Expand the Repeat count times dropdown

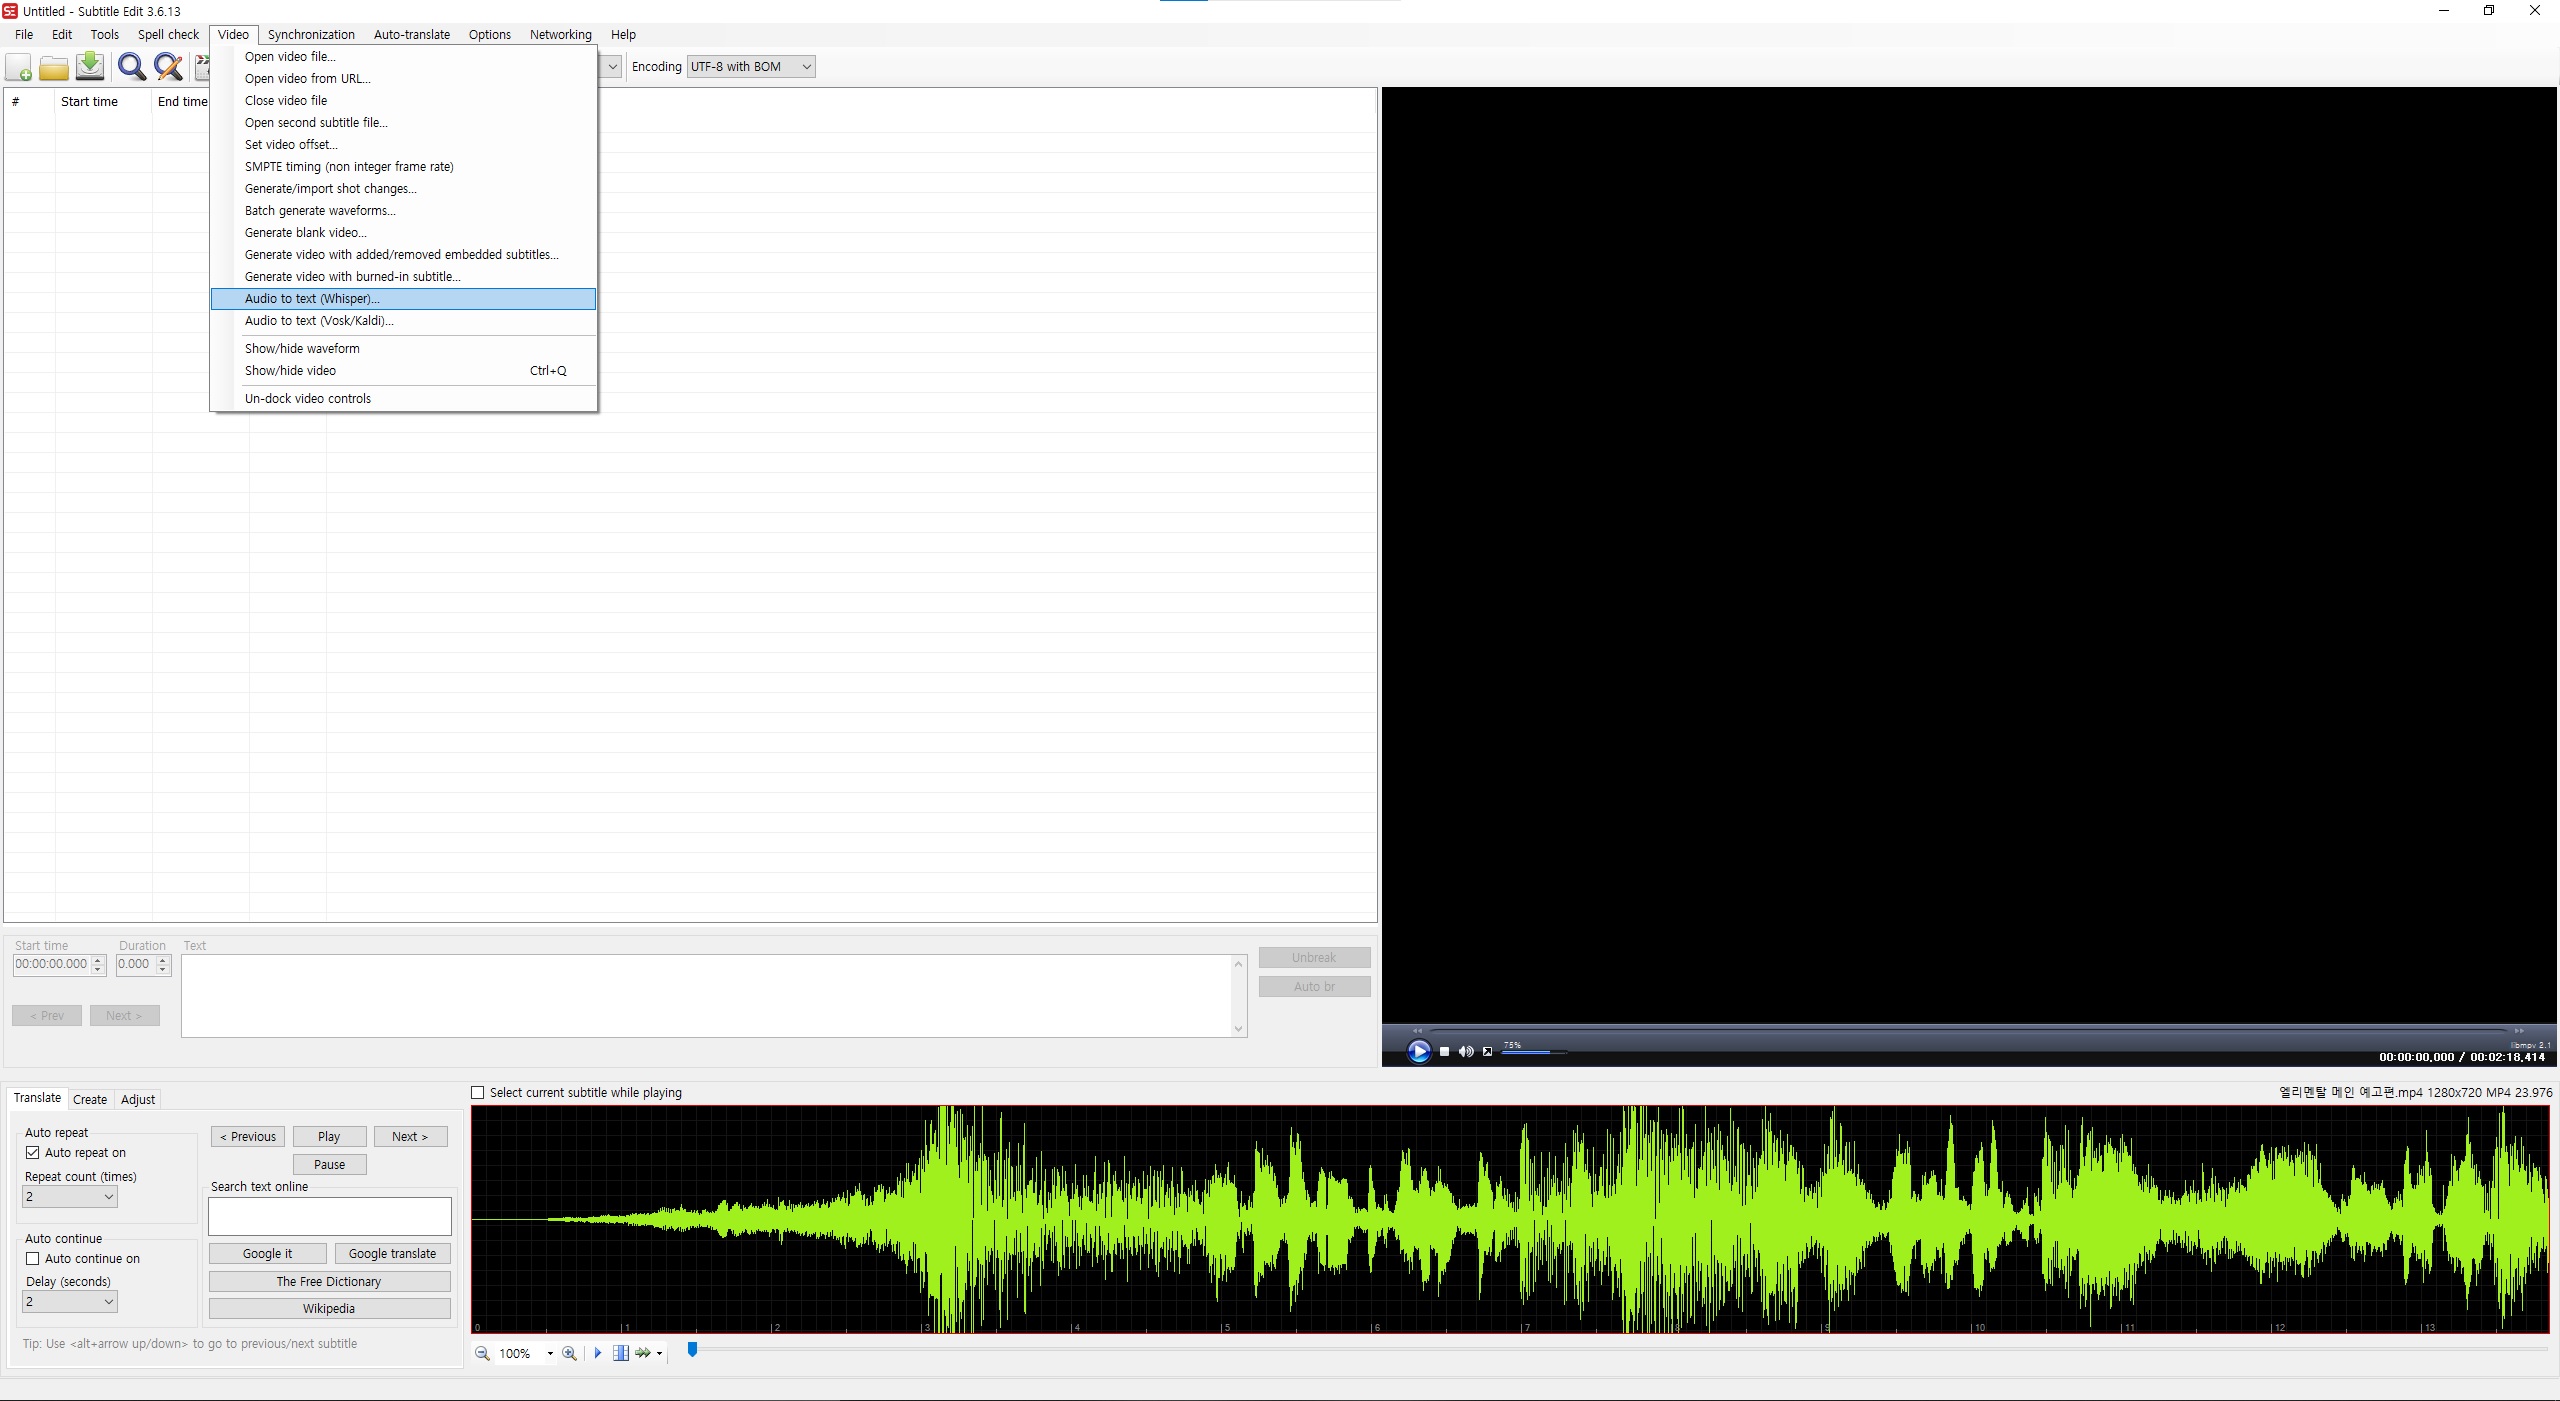click(70, 1196)
